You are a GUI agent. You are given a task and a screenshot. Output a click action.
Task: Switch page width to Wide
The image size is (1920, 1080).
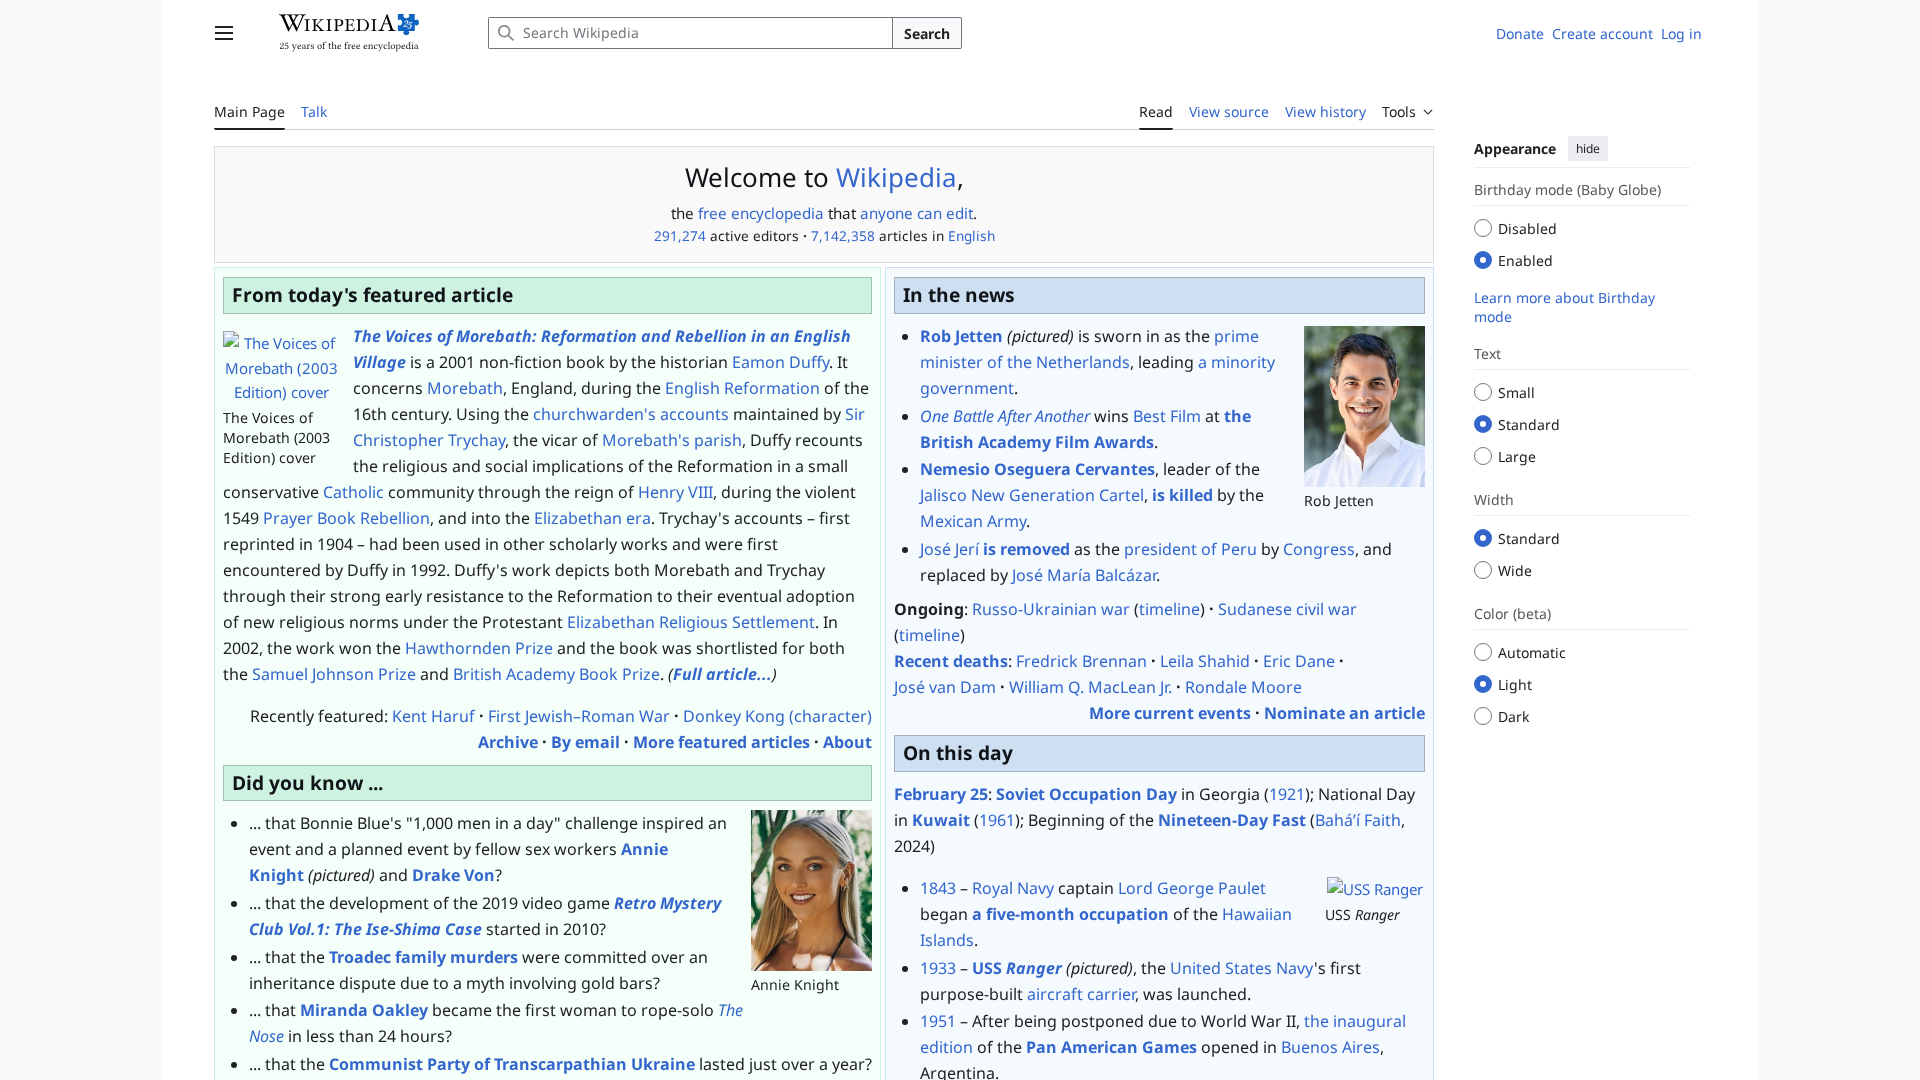point(1483,570)
